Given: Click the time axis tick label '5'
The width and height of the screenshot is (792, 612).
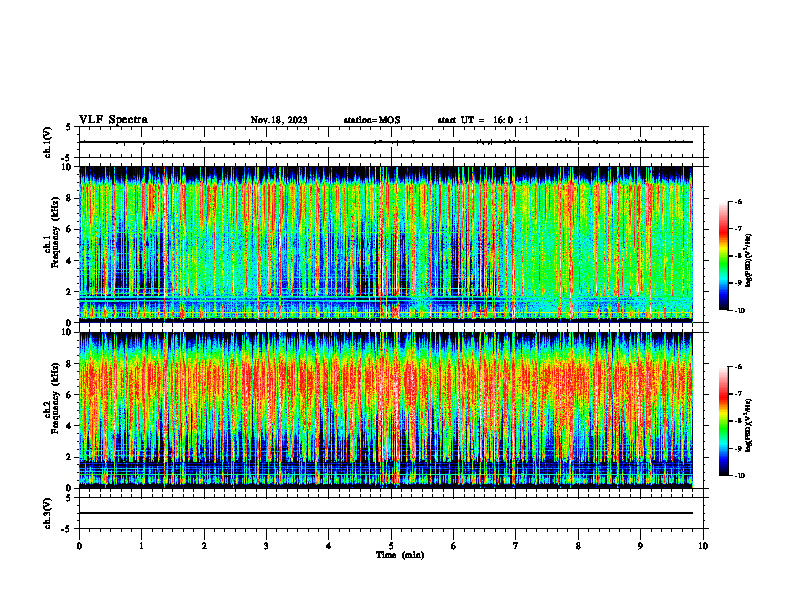Looking at the screenshot, I should tap(391, 546).
